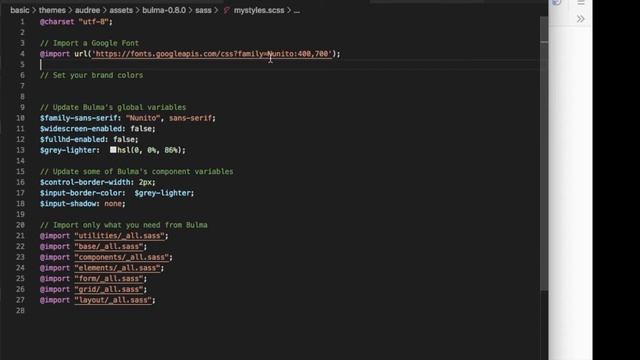Viewport: 640px width, 360px height.
Task: Click '$grey-lighter:' declaration on line 13
Action: [70, 150]
